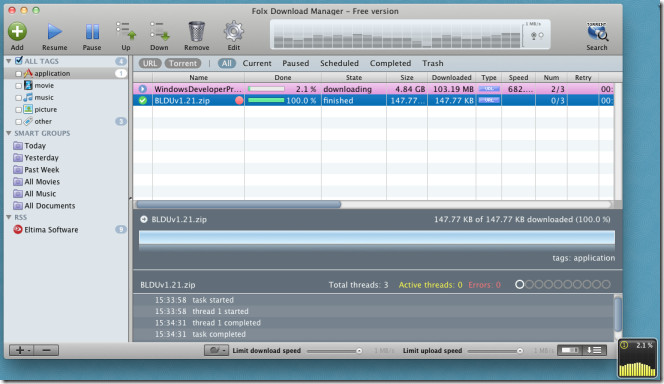Select the WindowsDeveloperPr... download row

[374, 89]
